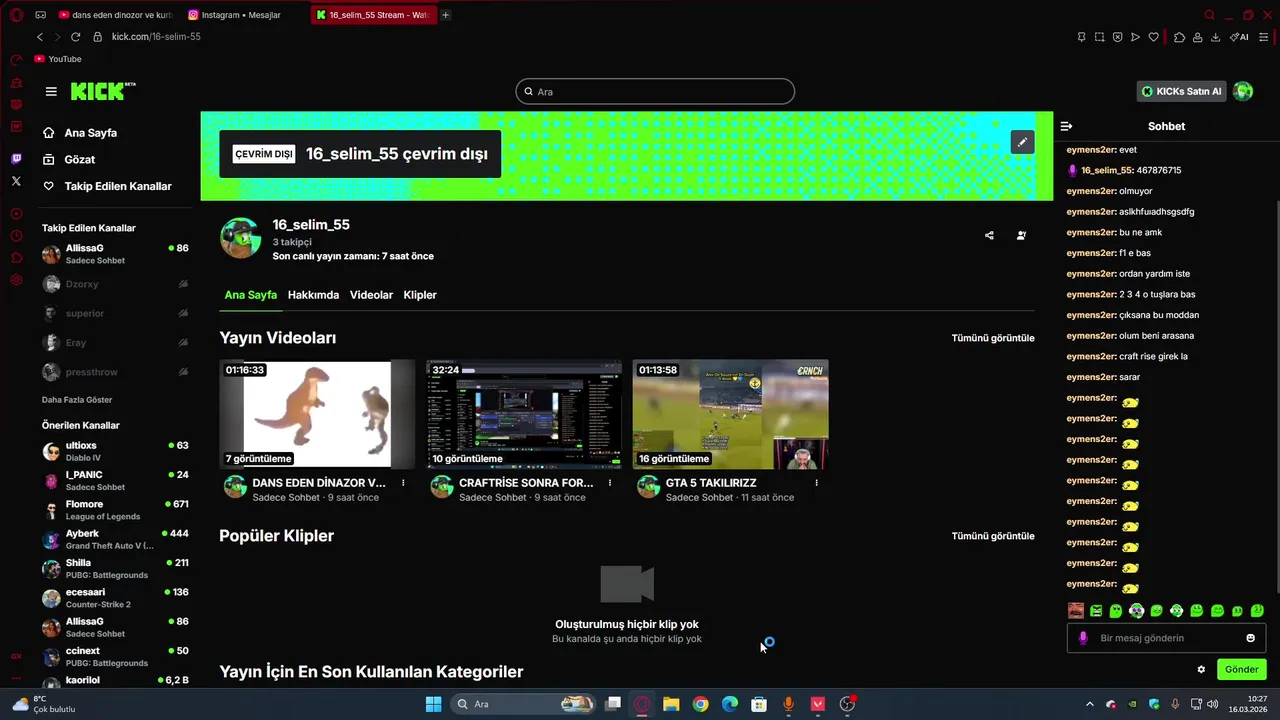Insert the man face emote
Screen dimensions: 1280x720
tap(1076, 610)
